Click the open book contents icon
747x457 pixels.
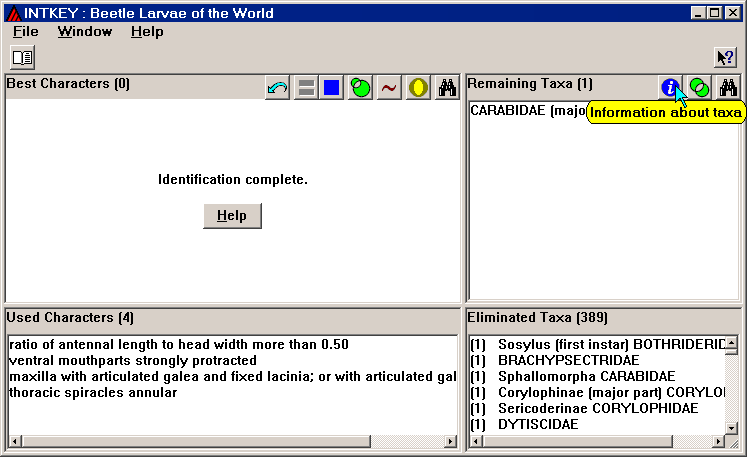[x=22, y=57]
